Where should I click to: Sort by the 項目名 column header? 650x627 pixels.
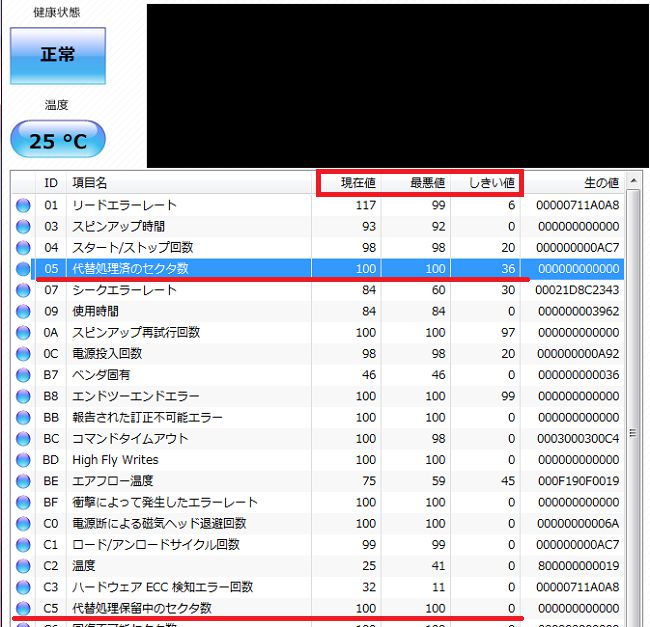pos(189,183)
